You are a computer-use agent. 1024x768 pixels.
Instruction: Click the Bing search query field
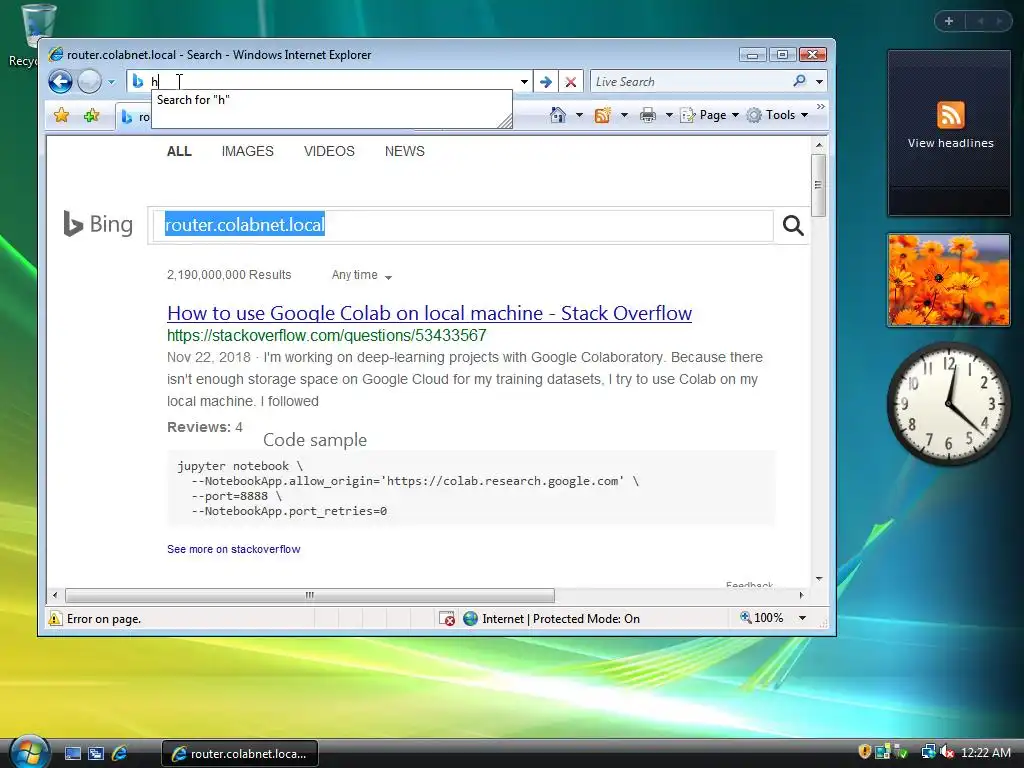462,225
